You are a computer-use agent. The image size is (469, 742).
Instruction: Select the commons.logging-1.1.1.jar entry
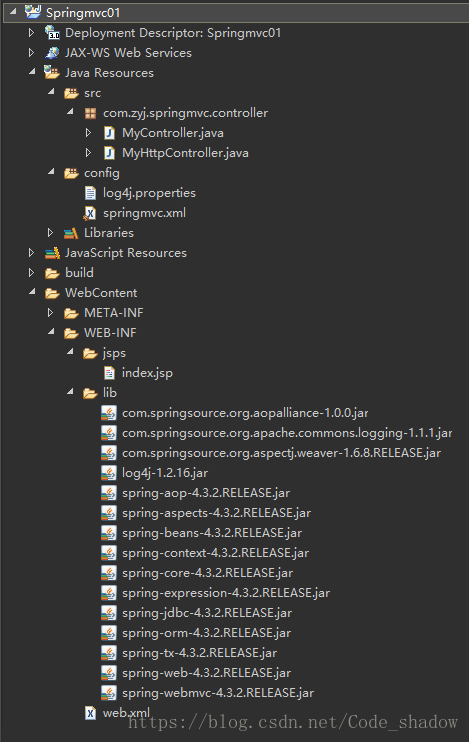287,433
